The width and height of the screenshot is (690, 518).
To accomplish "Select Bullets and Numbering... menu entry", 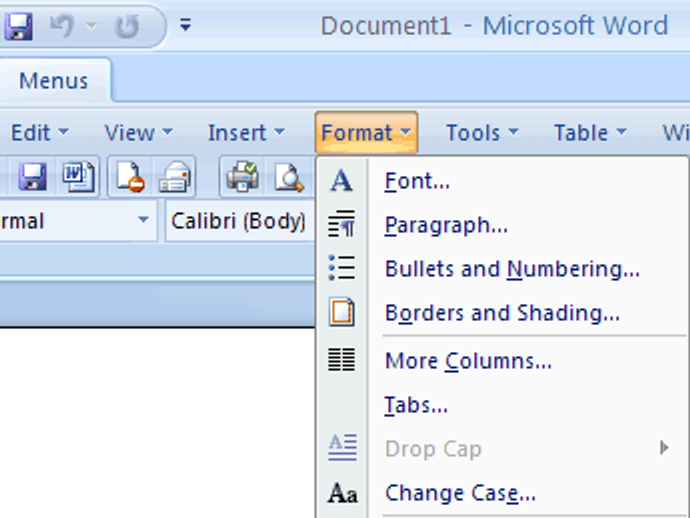I will pos(502,269).
